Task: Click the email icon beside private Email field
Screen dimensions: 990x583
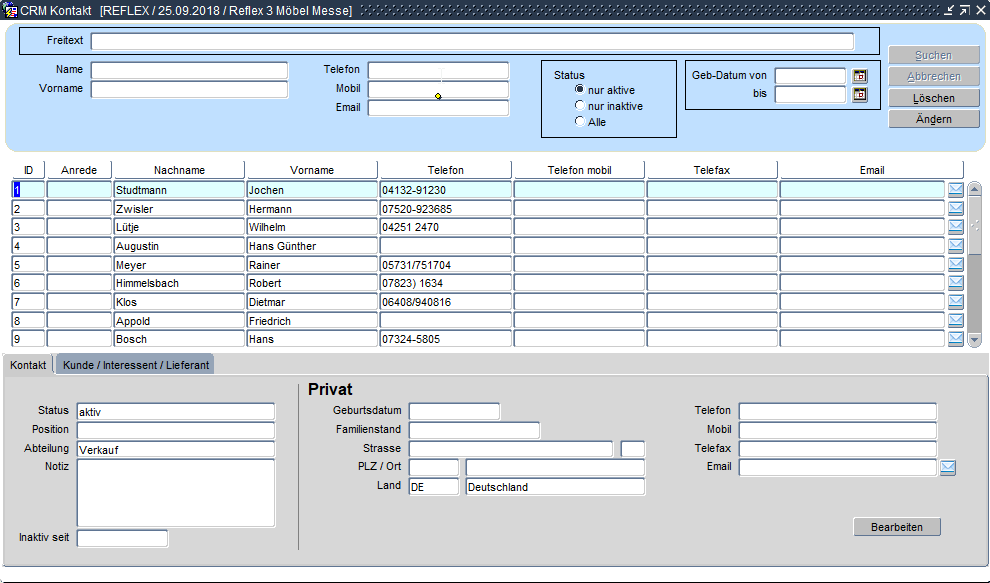Action: pos(948,467)
